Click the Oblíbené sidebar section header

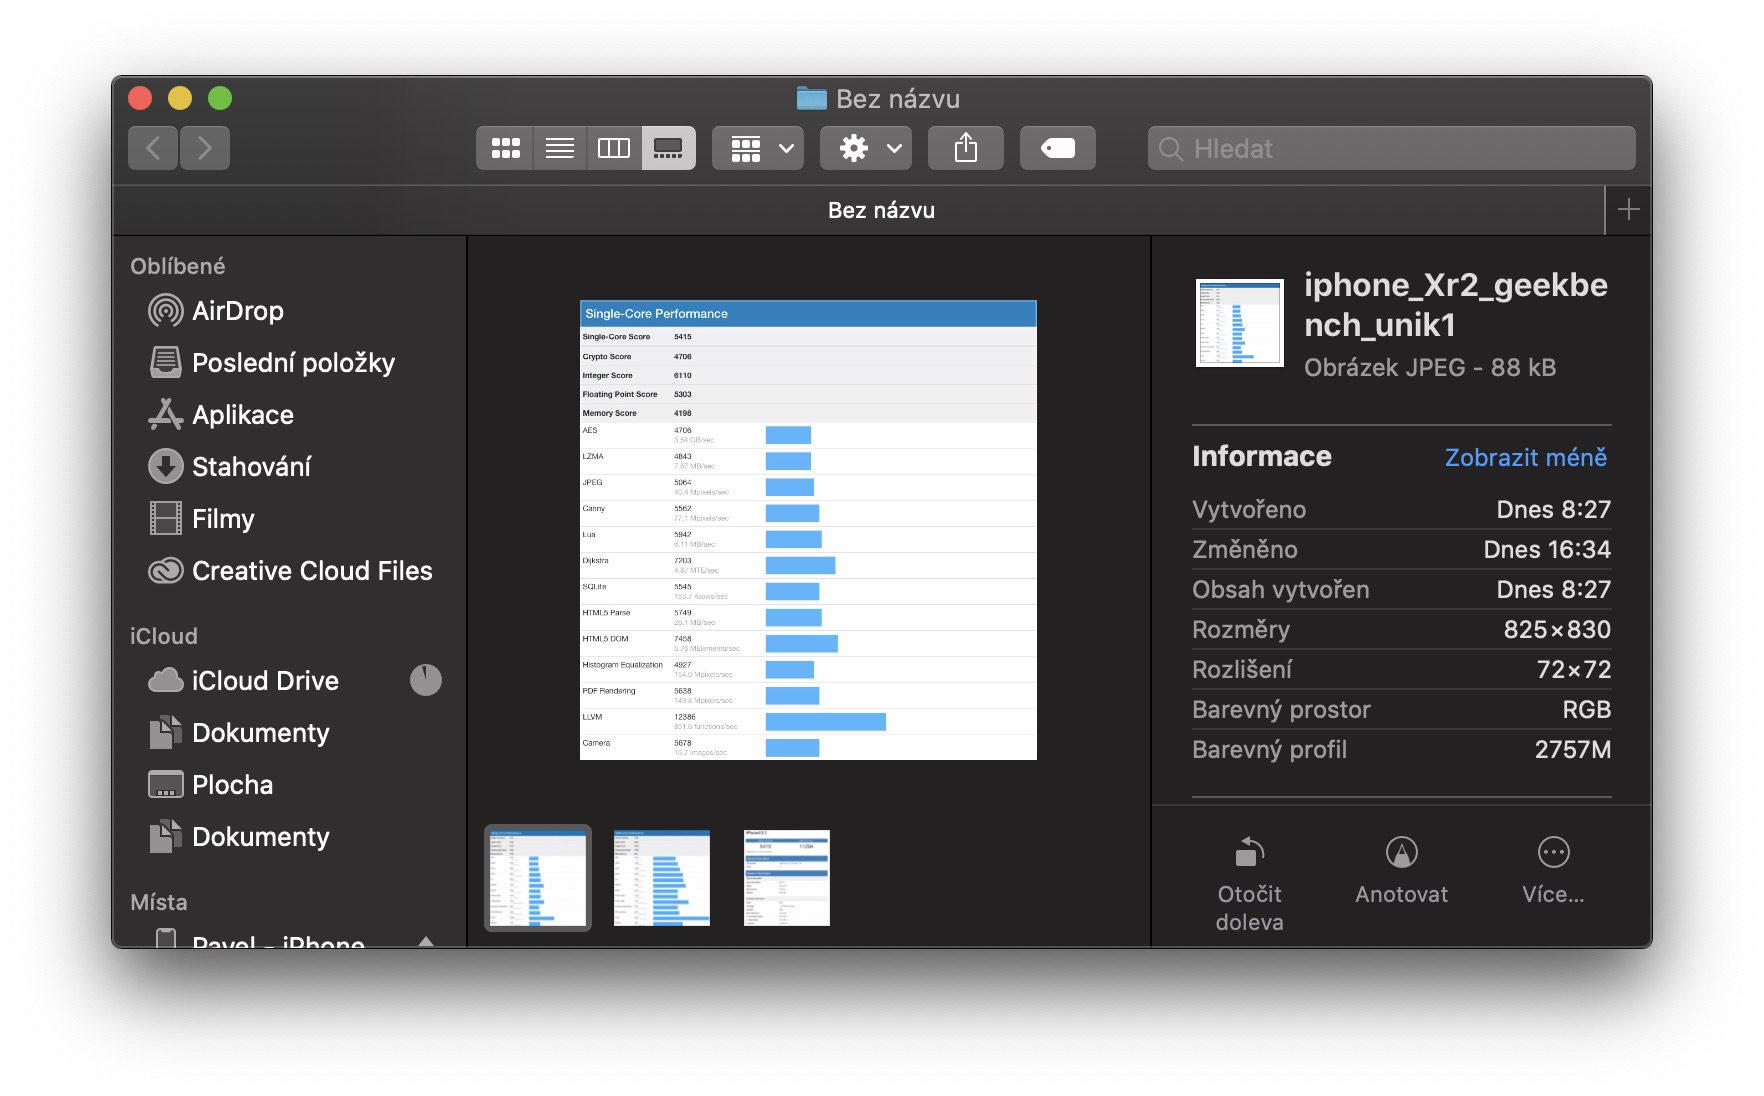[x=178, y=266]
